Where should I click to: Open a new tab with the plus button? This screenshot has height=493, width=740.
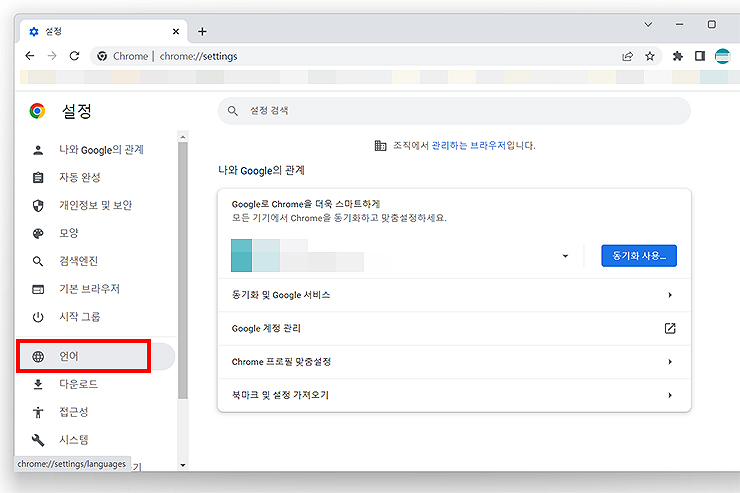(202, 32)
